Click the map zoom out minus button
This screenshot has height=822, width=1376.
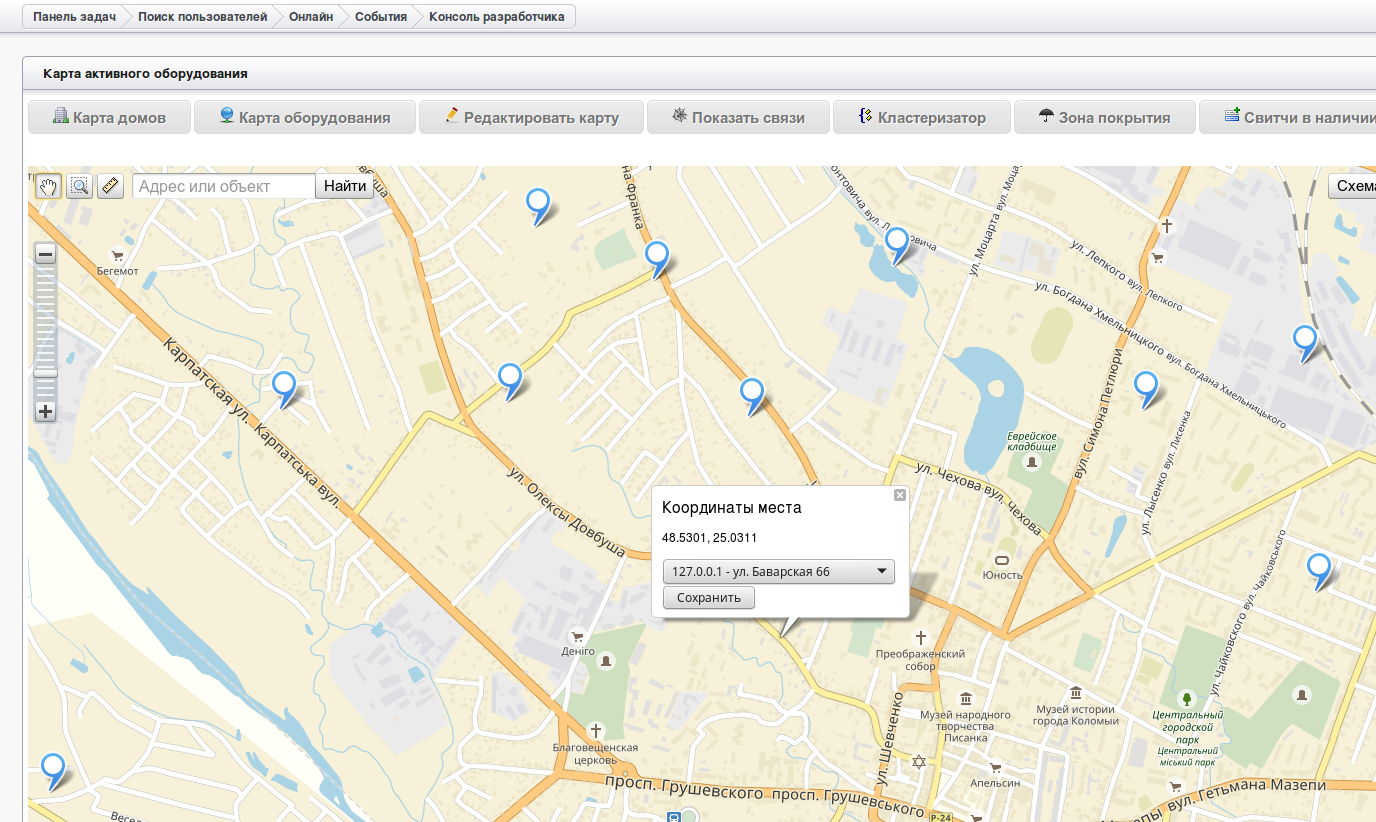45,254
